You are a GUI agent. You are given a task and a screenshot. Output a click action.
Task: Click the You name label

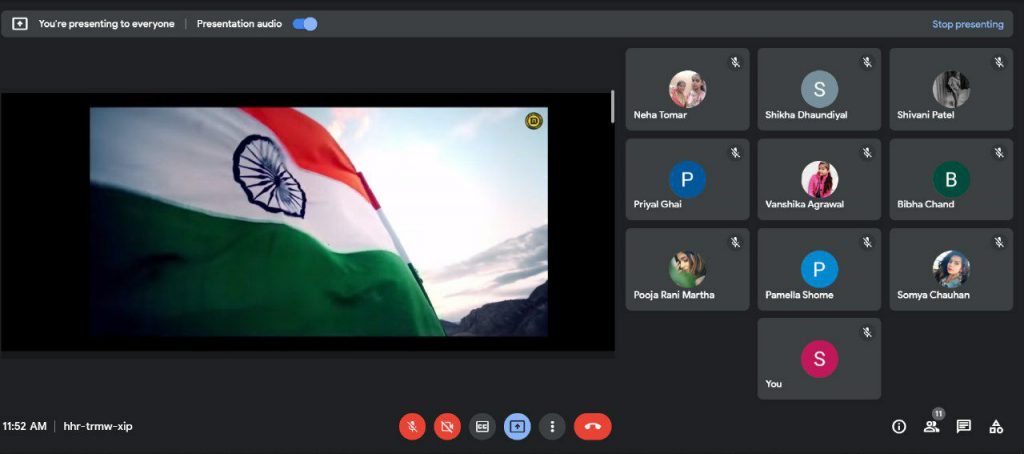coord(773,384)
